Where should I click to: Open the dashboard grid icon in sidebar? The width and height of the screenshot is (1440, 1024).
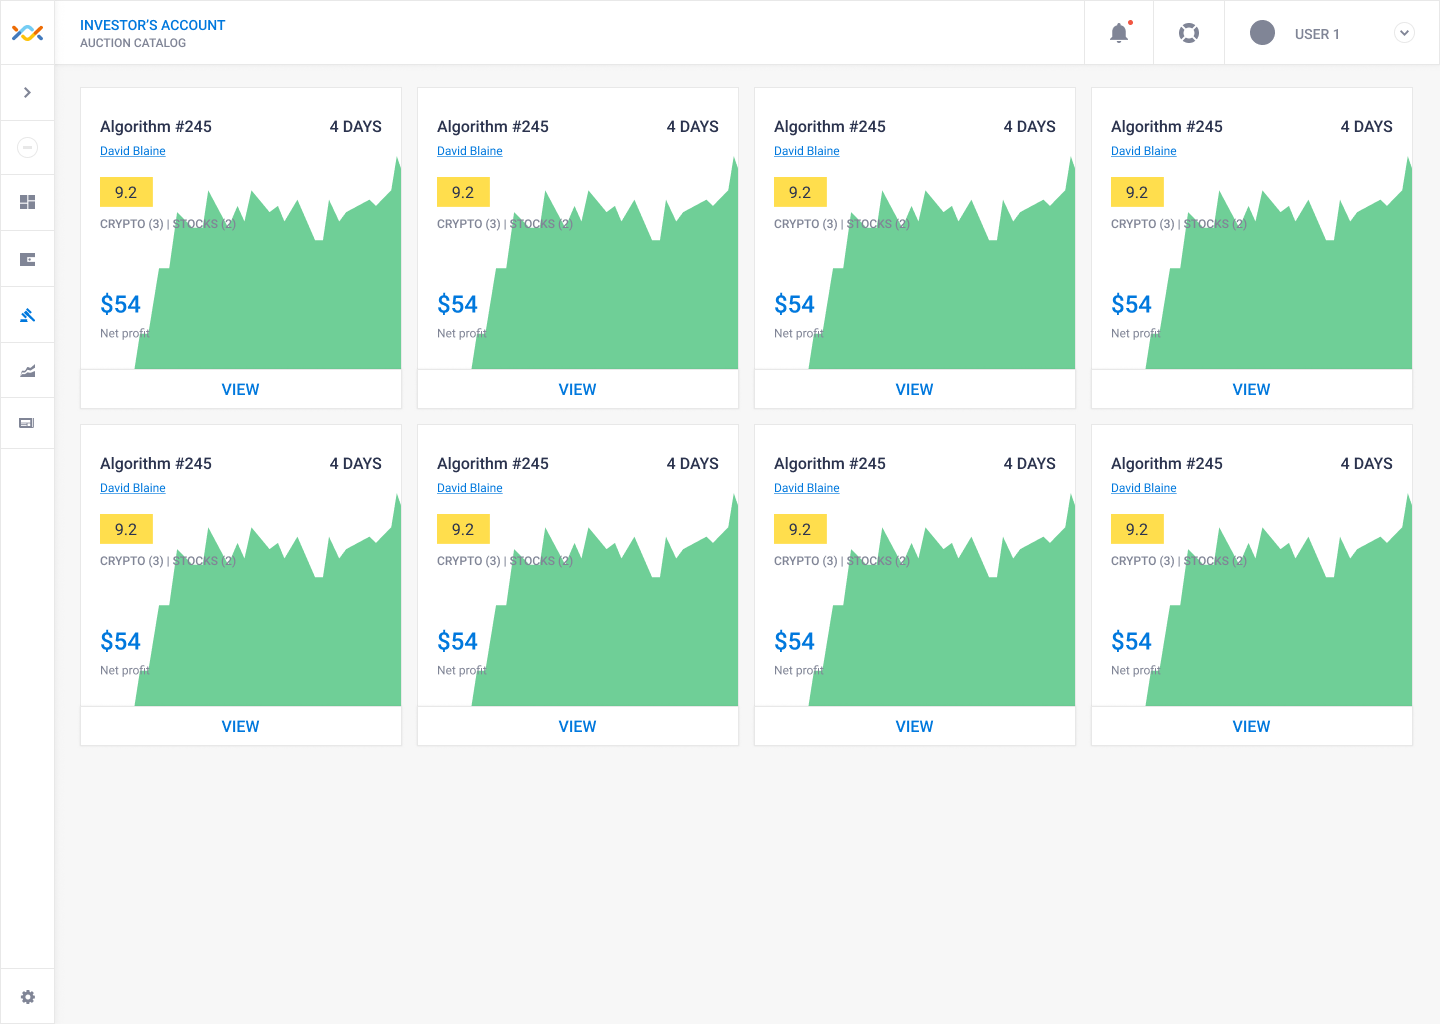click(27, 202)
